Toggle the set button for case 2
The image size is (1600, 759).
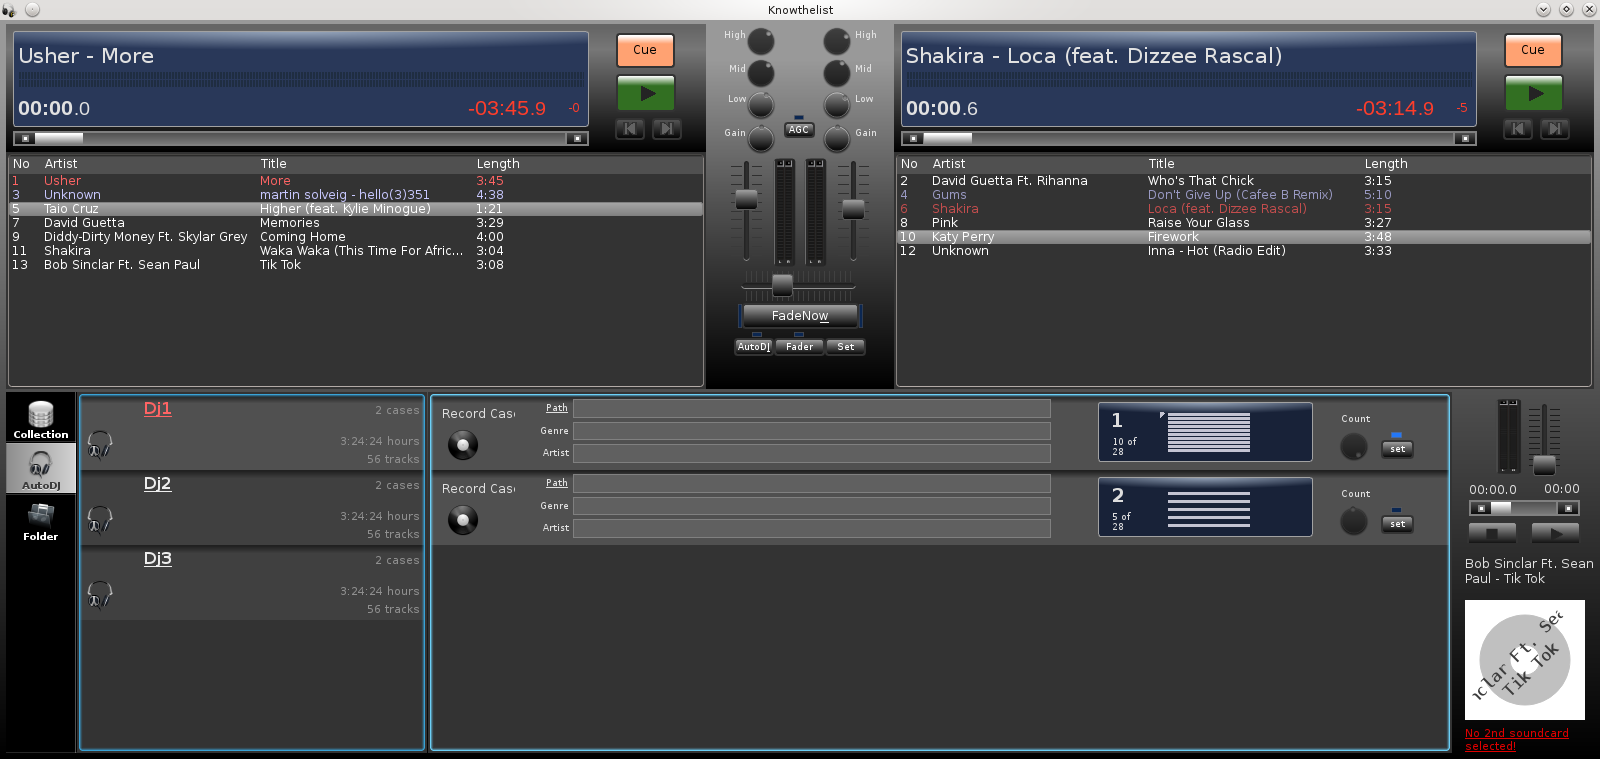(1397, 524)
